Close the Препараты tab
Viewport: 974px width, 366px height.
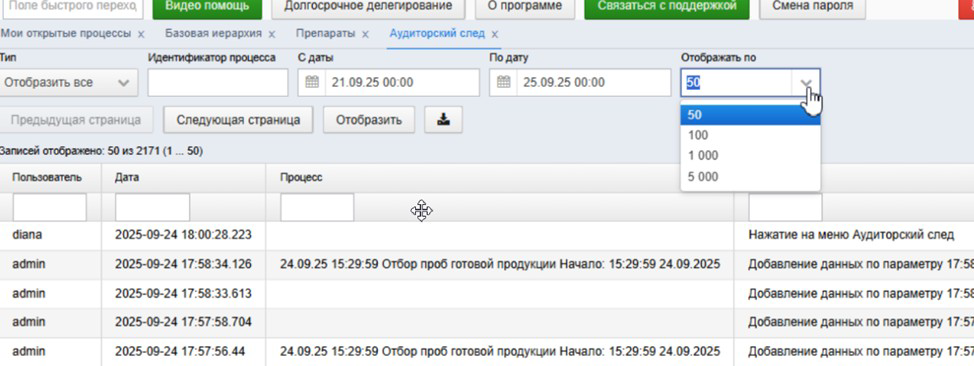(365, 34)
